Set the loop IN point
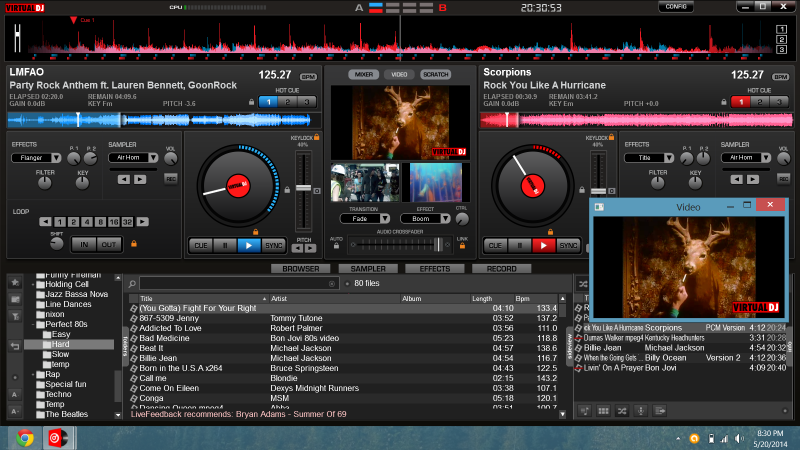This screenshot has height=450, width=800. [x=84, y=244]
